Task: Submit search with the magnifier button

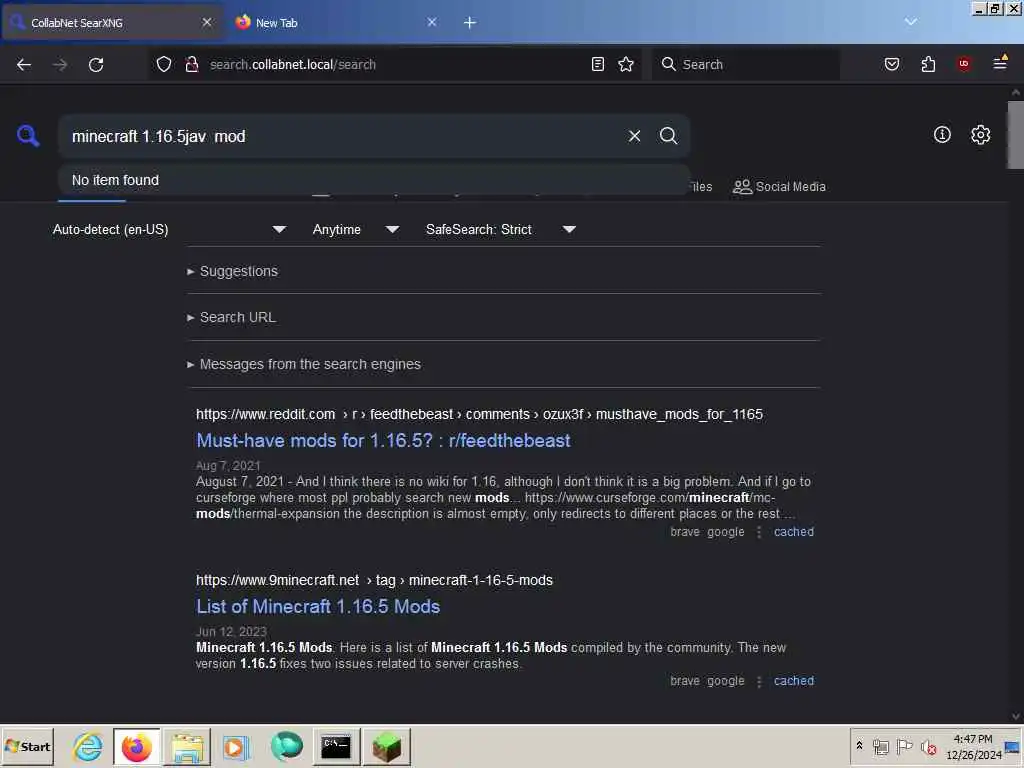Action: 668,136
